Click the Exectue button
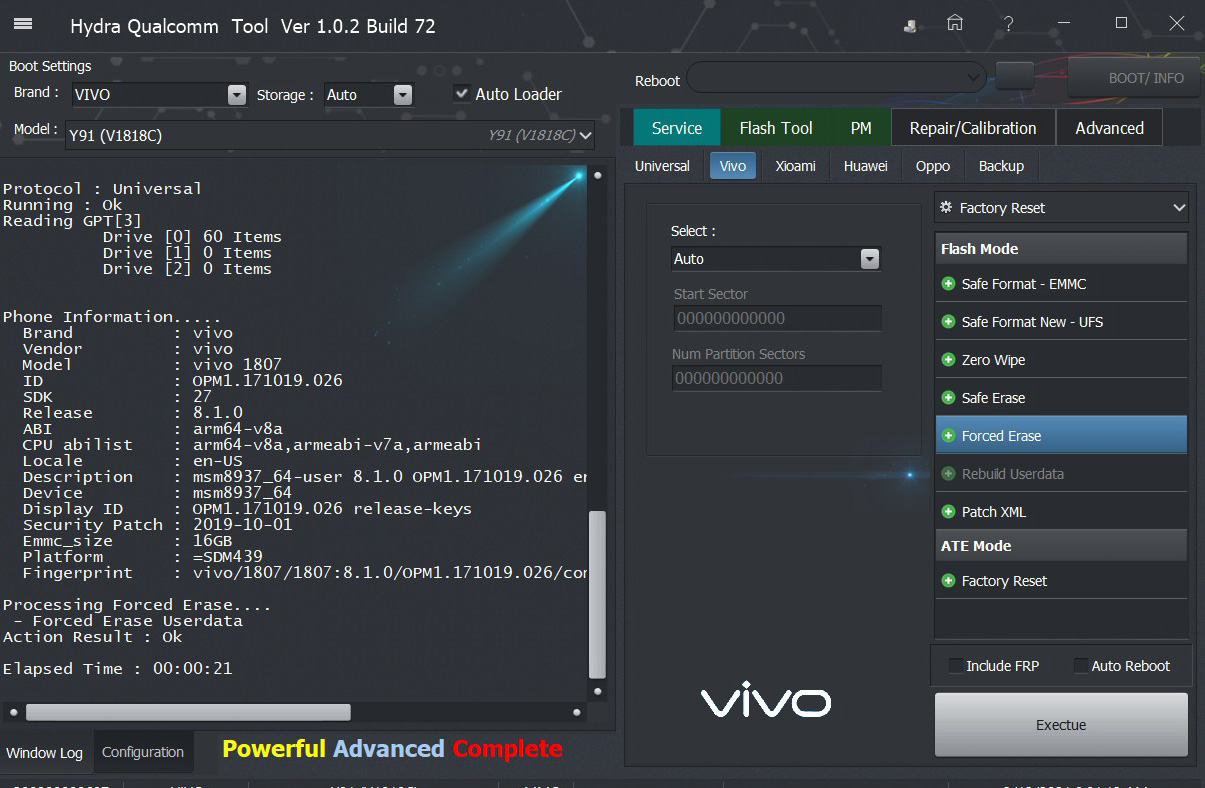This screenshot has width=1205, height=788. (x=1061, y=725)
